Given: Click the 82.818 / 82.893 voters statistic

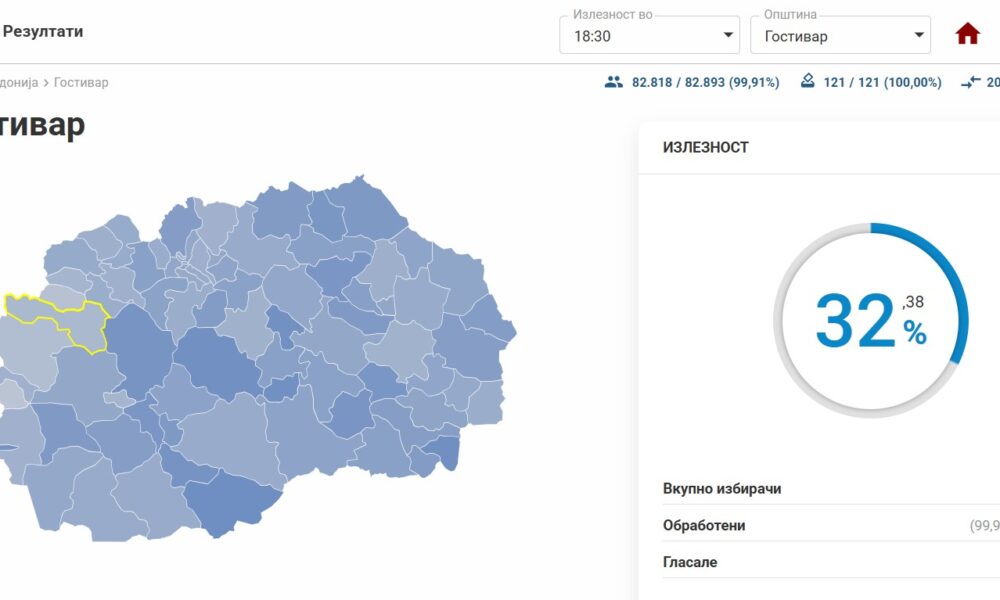Looking at the screenshot, I should click(705, 83).
